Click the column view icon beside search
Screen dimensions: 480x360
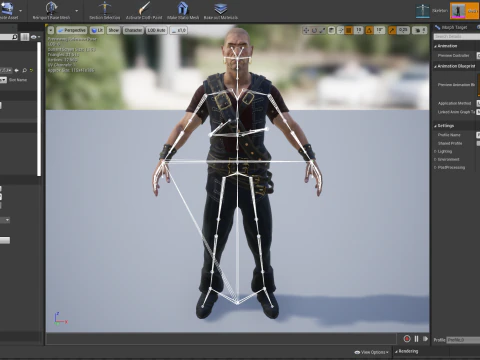coord(25,37)
